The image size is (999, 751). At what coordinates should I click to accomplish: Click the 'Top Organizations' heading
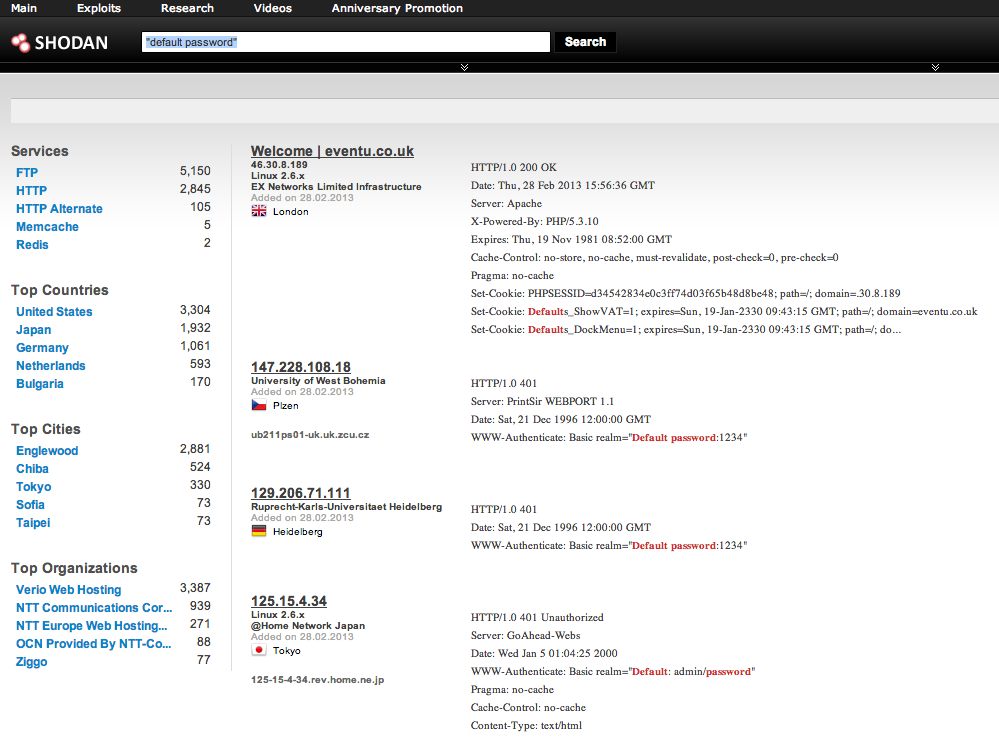(74, 568)
